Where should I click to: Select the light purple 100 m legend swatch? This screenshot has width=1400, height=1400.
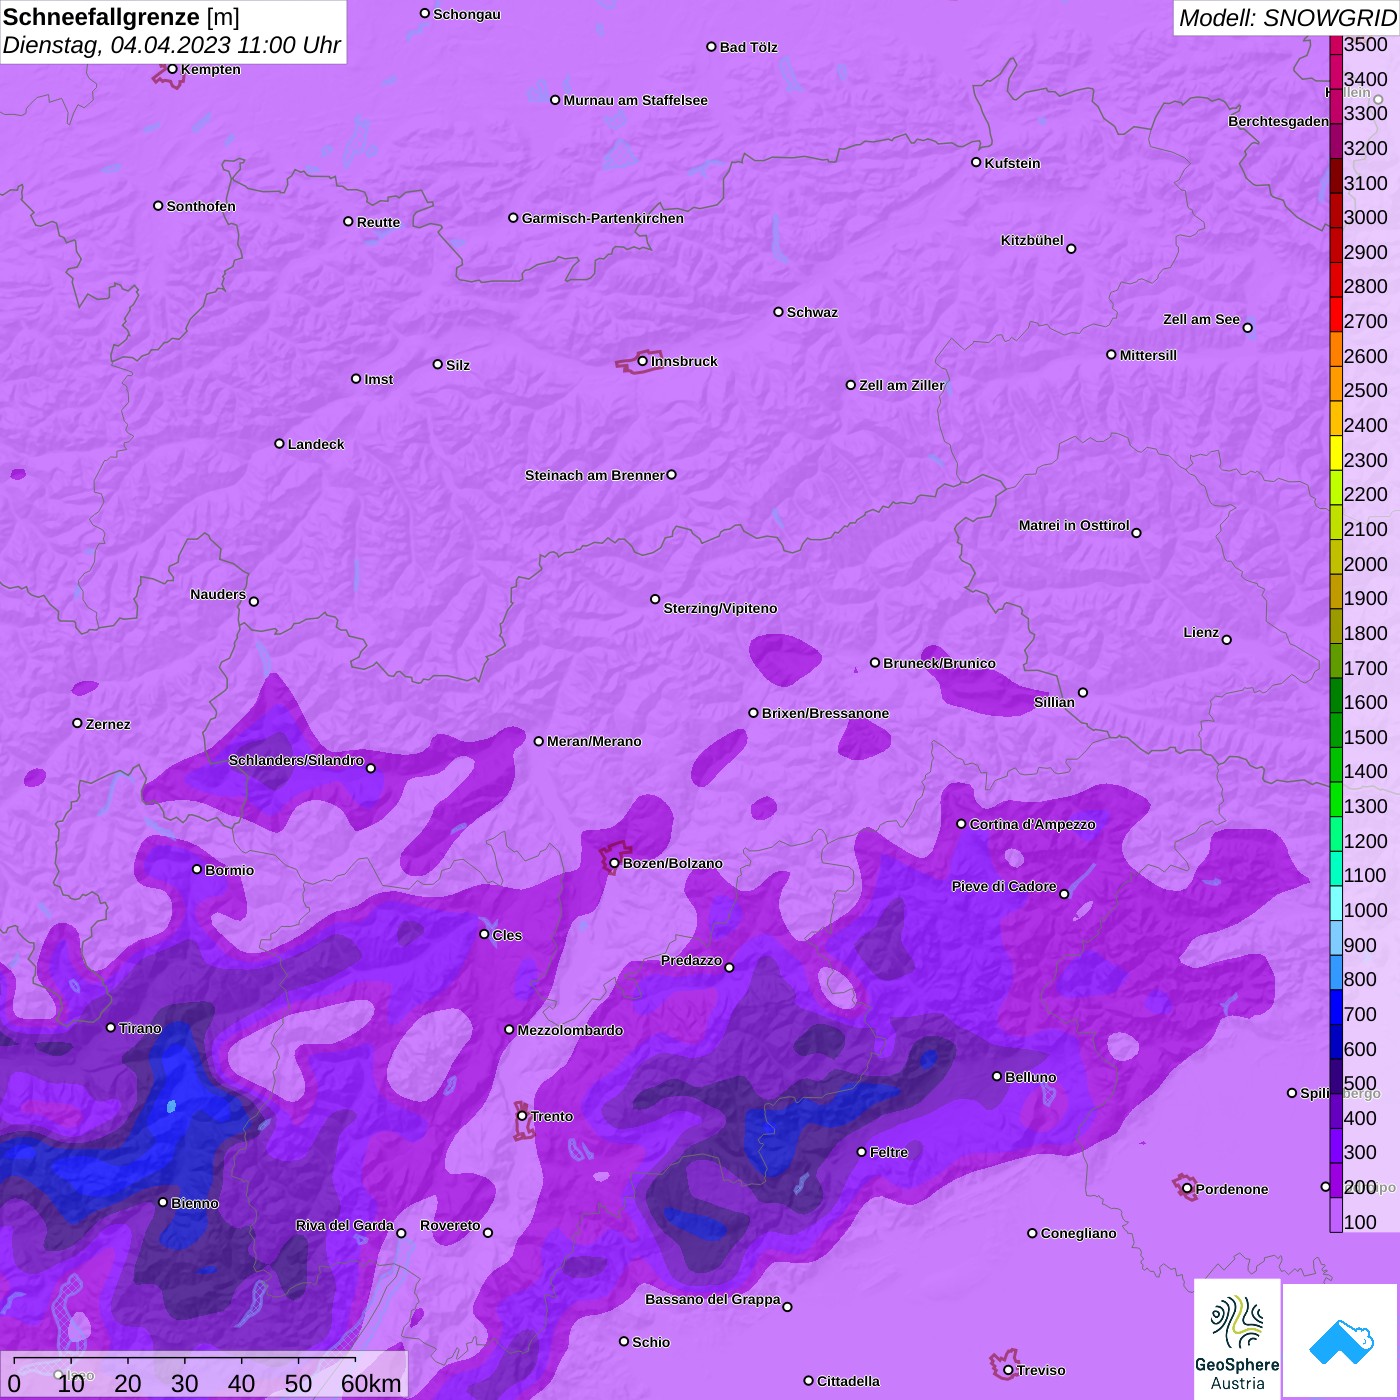click(1336, 1215)
